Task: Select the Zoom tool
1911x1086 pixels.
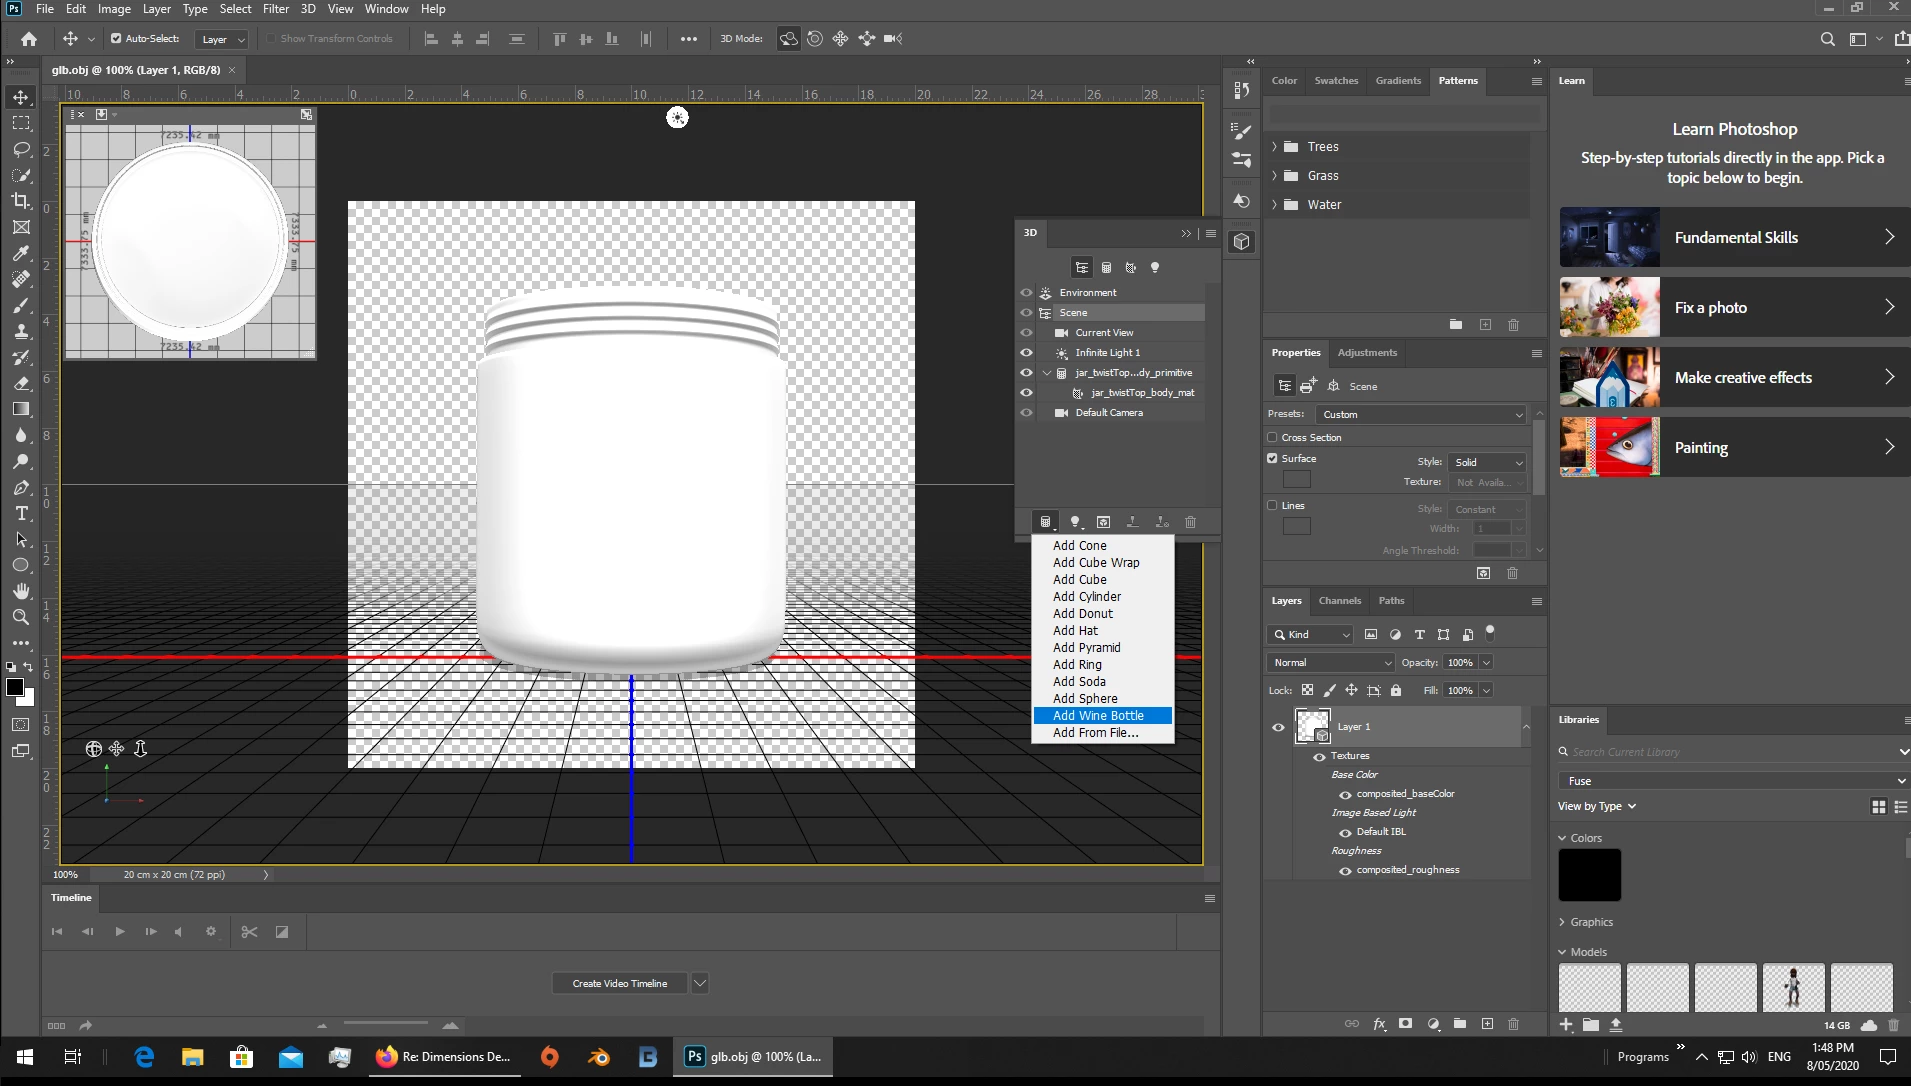Action: click(21, 617)
